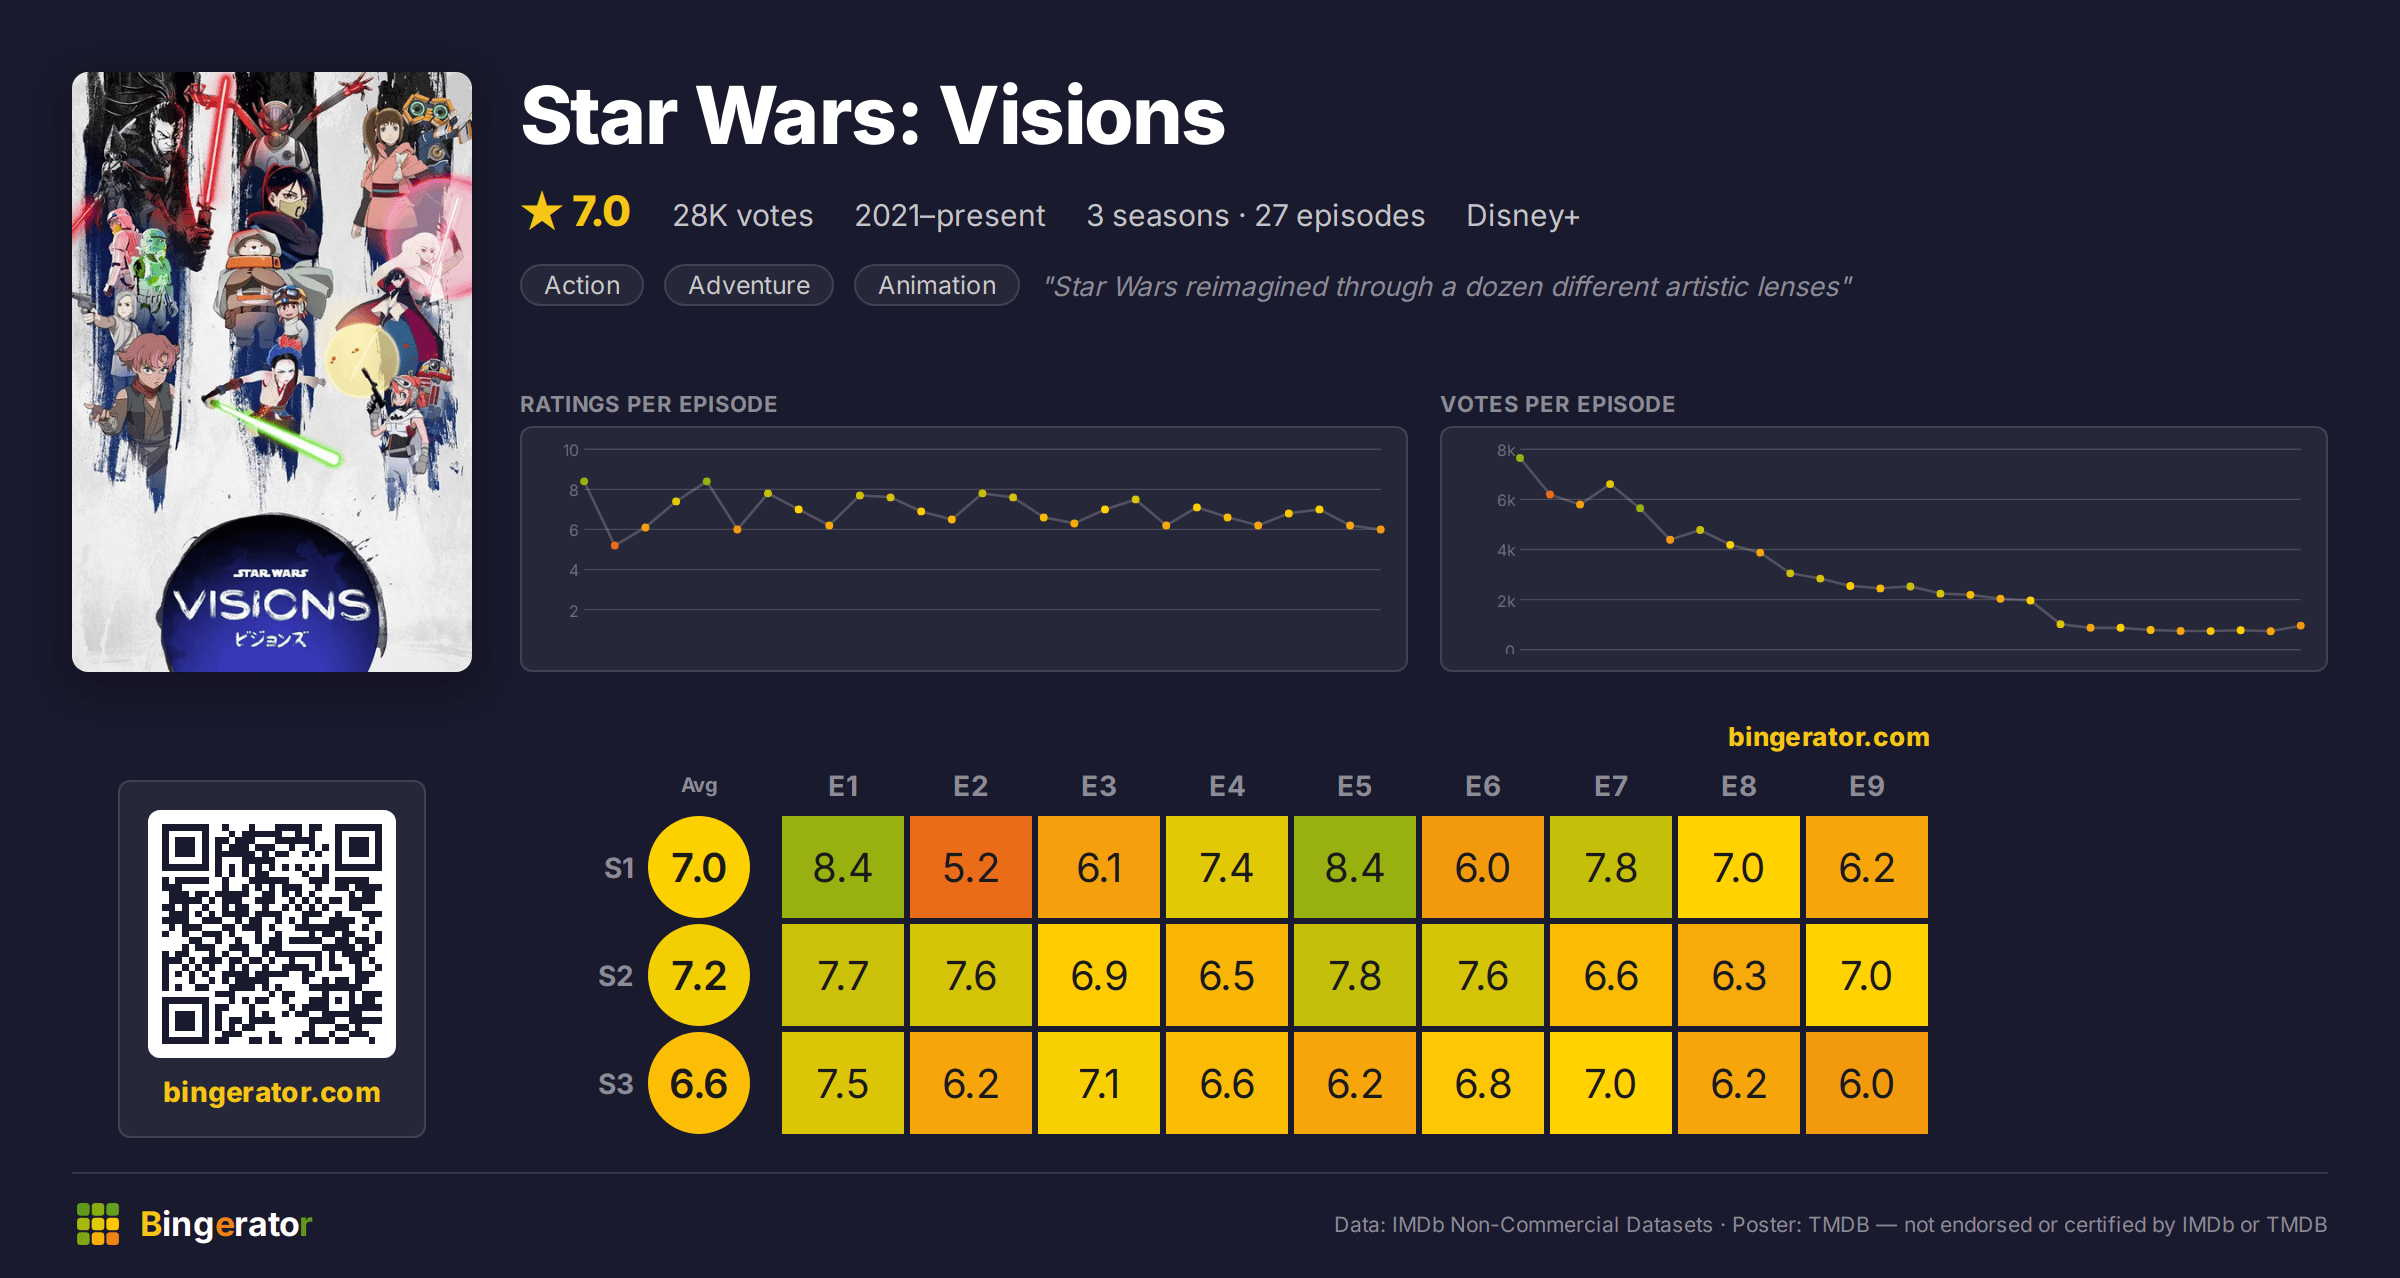Viewport: 2400px width, 1278px height.
Task: Click the Bingerator brand name text
Action: pos(226,1224)
